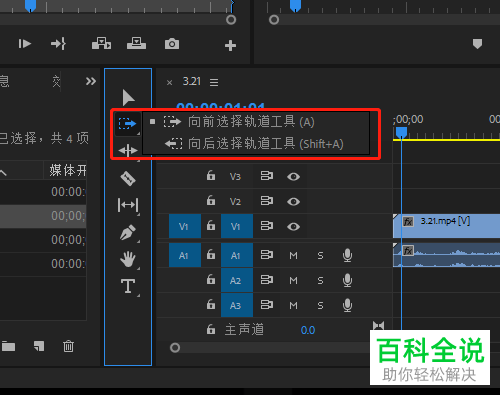
Task: Toggle V1 source patching button
Action: [185, 226]
